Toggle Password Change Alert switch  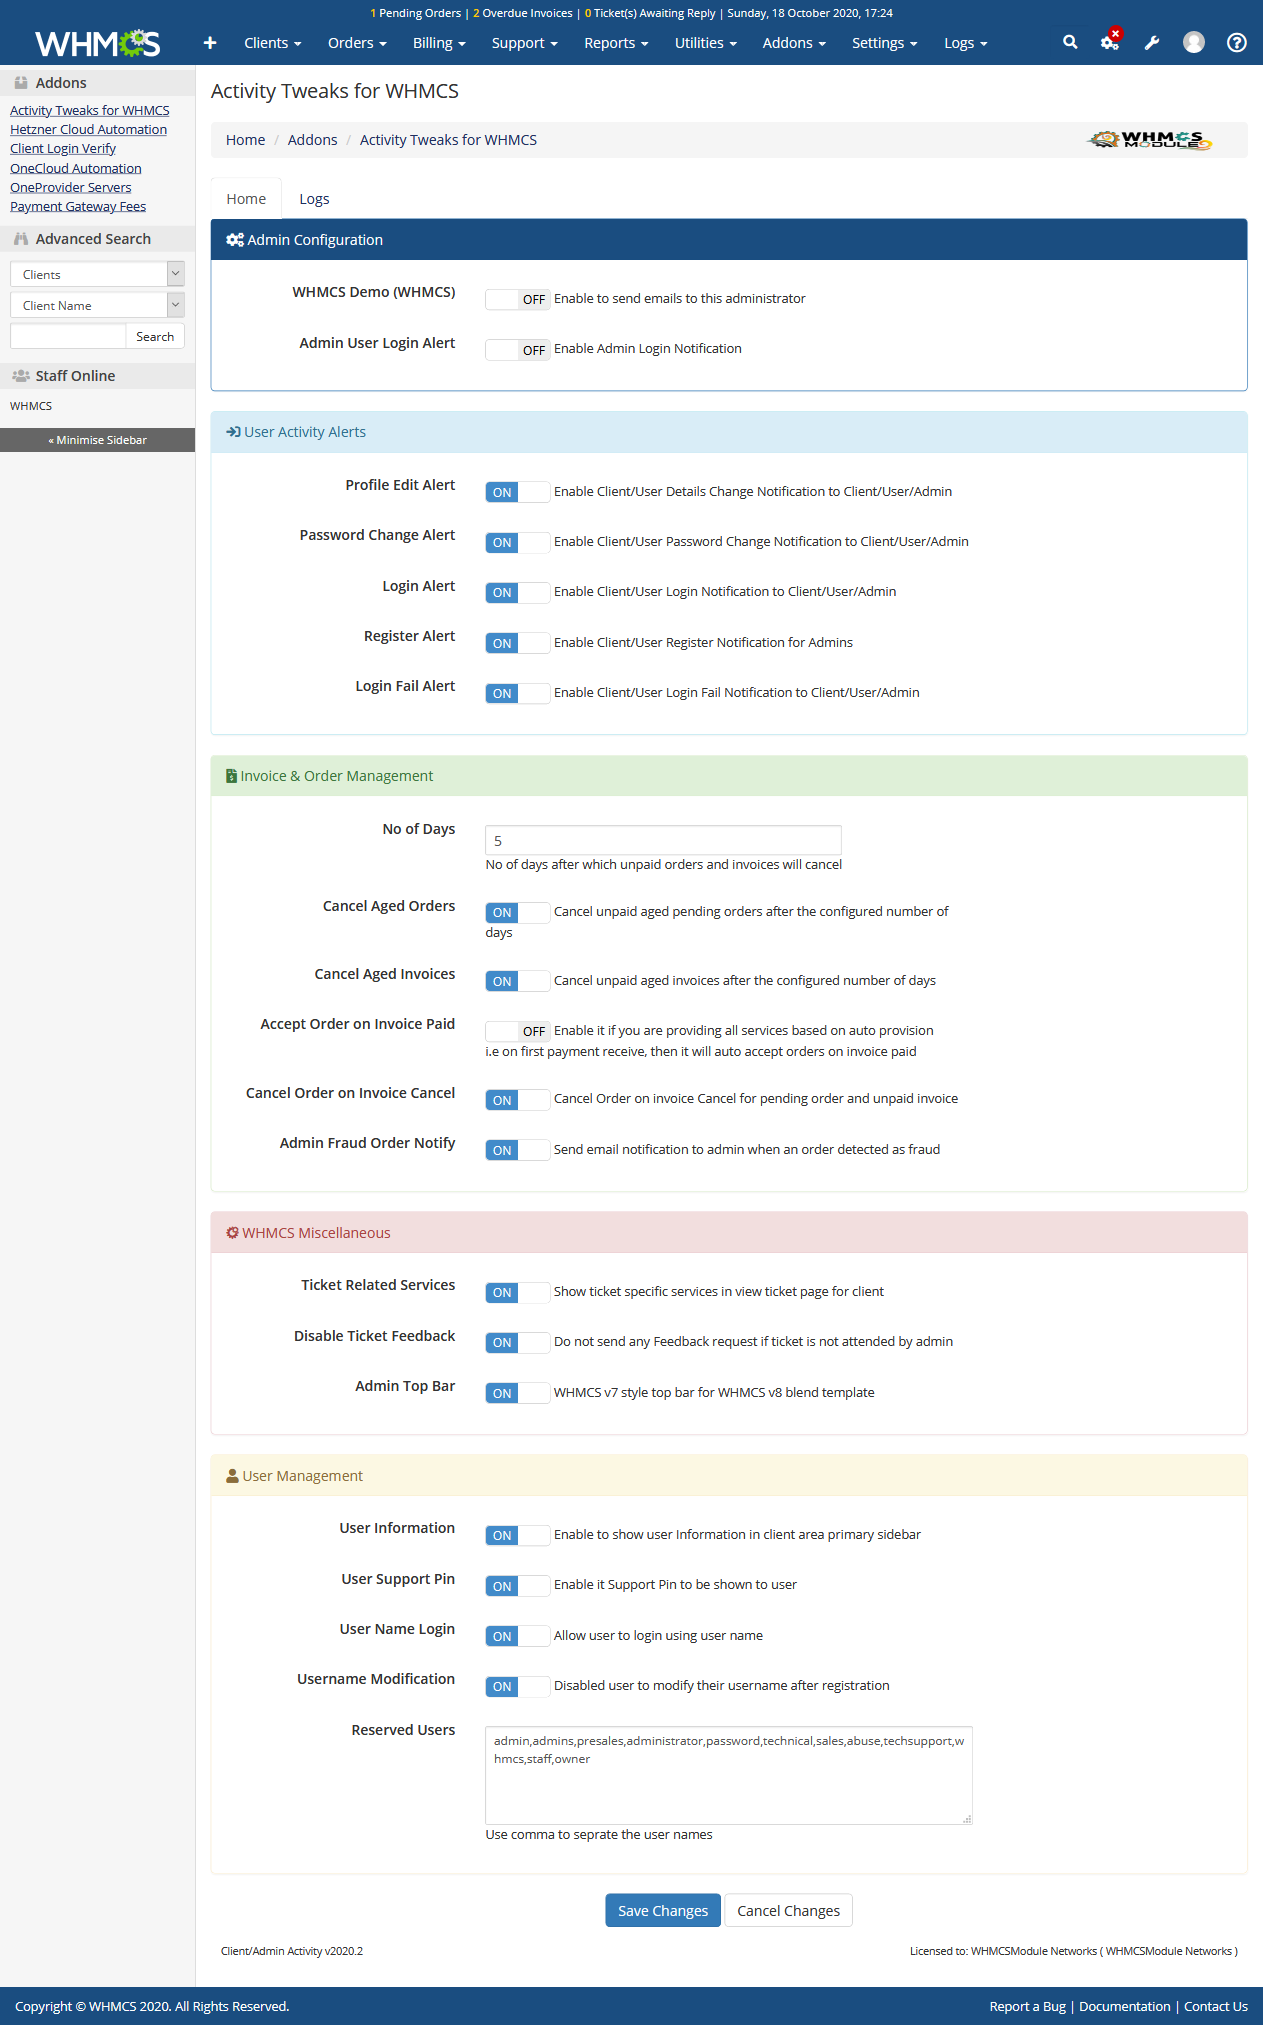coord(517,542)
